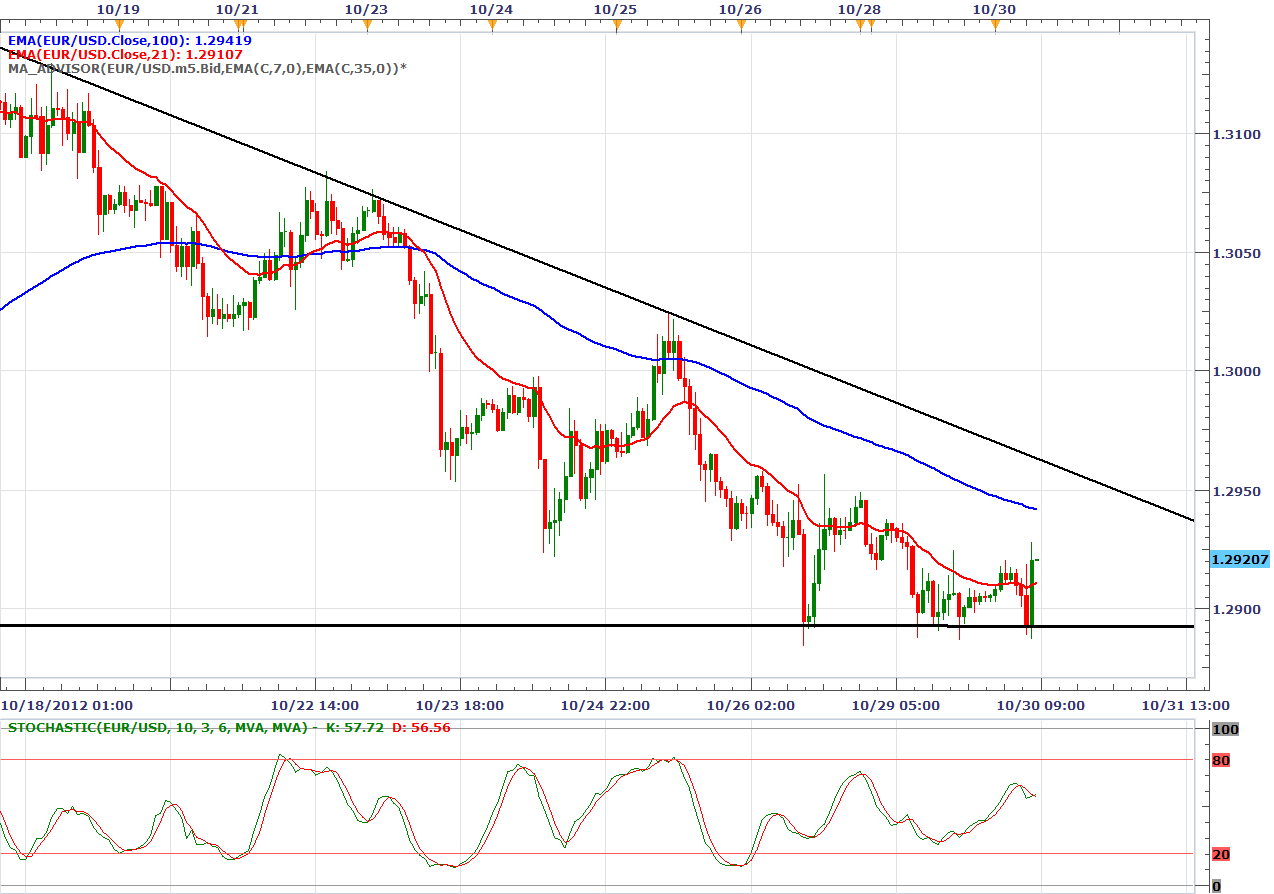Click the orange day marker under 10/19
This screenshot has height=894, width=1274.
click(x=119, y=23)
